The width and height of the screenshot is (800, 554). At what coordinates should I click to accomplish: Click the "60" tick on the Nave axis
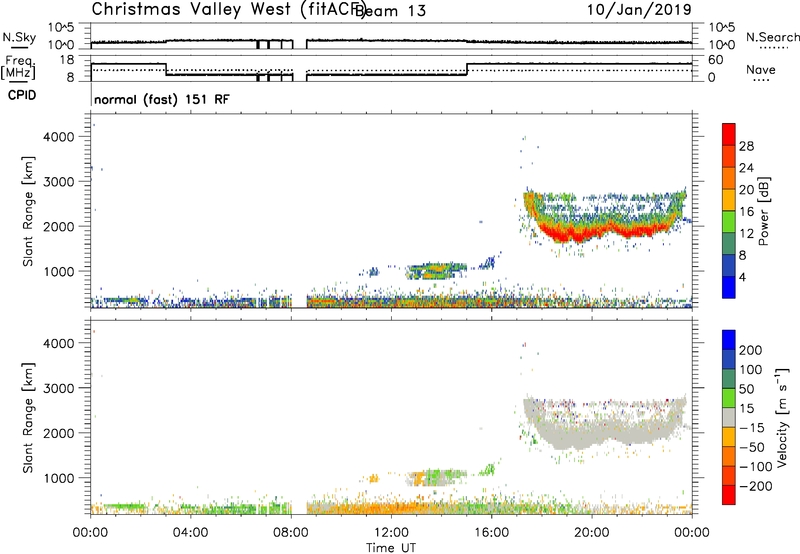(715, 60)
